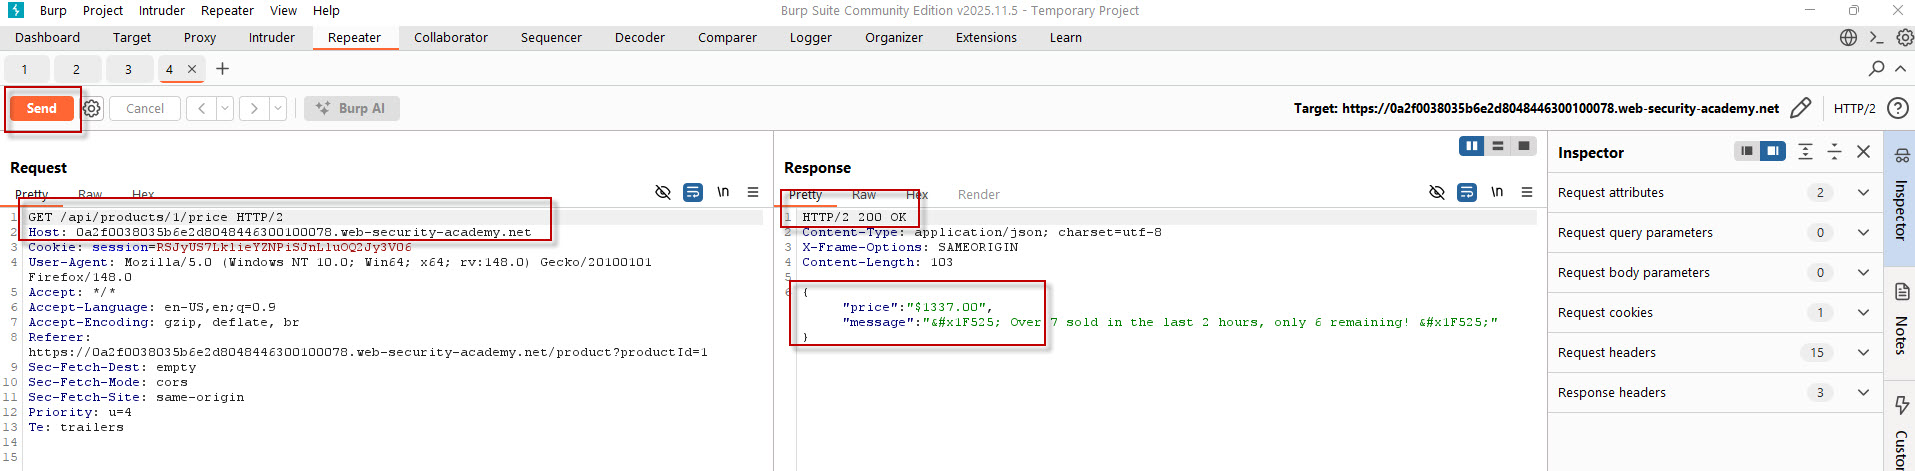Click the Cancel request button
The image size is (1915, 471).
click(x=145, y=108)
